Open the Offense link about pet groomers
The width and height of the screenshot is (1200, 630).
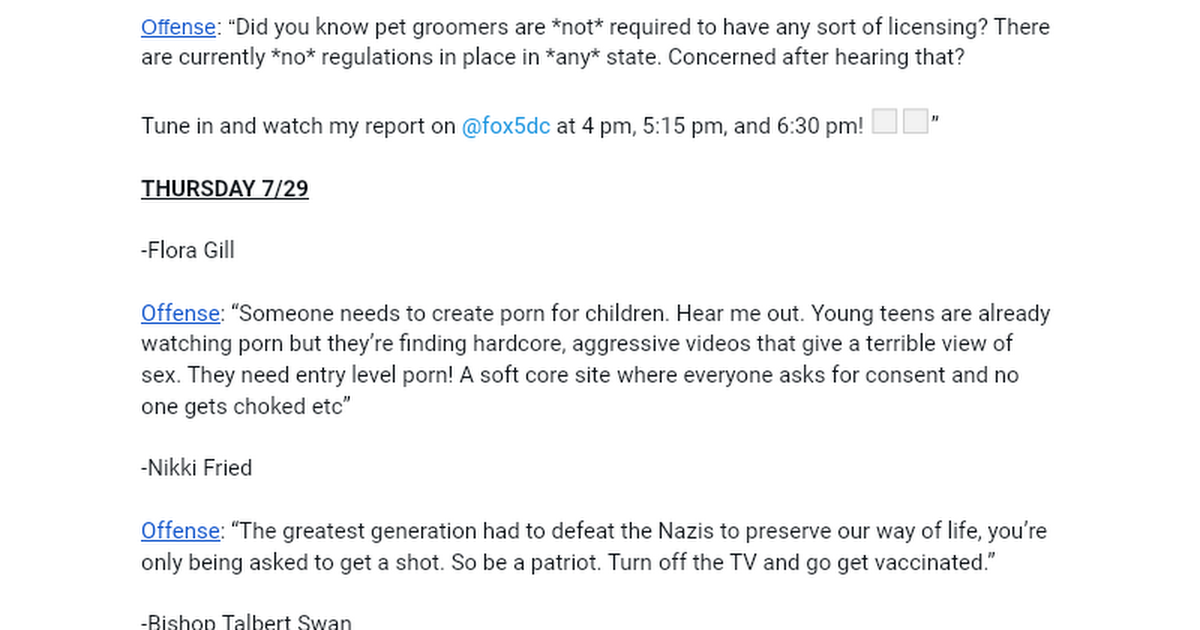[x=180, y=27]
